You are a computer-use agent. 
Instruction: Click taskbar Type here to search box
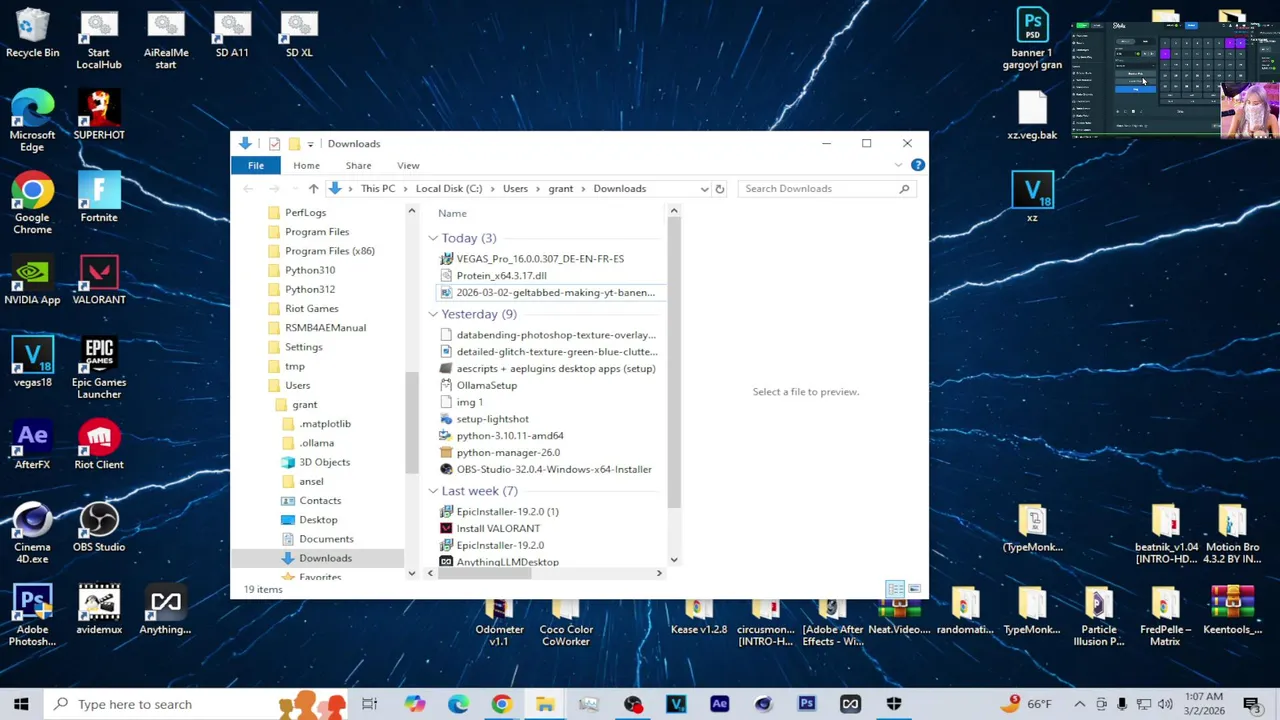[x=196, y=704]
